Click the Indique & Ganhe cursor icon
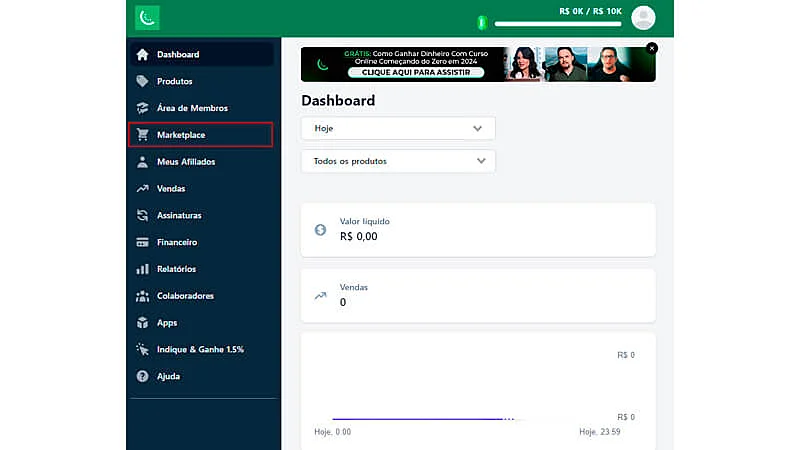This screenshot has height=450, width=800. (142, 349)
